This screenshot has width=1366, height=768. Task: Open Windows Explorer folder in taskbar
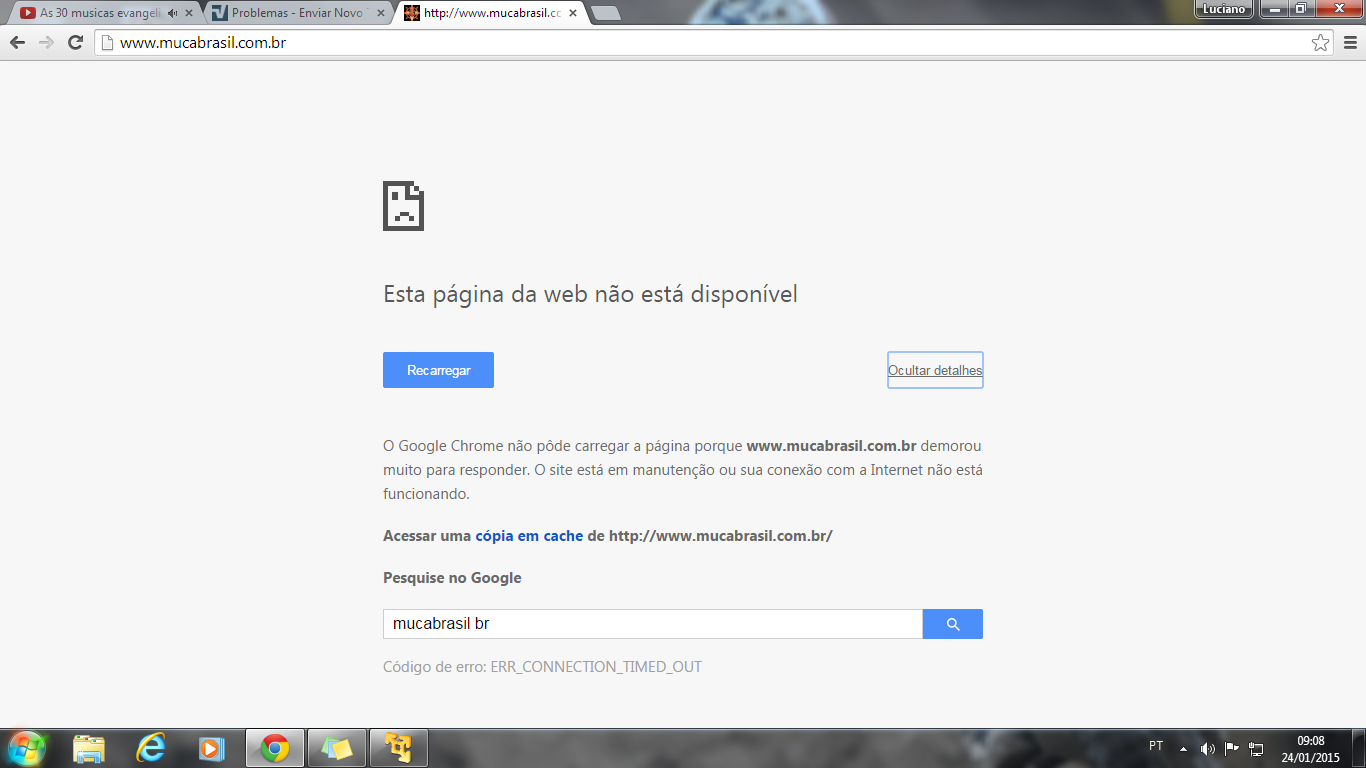(x=89, y=747)
